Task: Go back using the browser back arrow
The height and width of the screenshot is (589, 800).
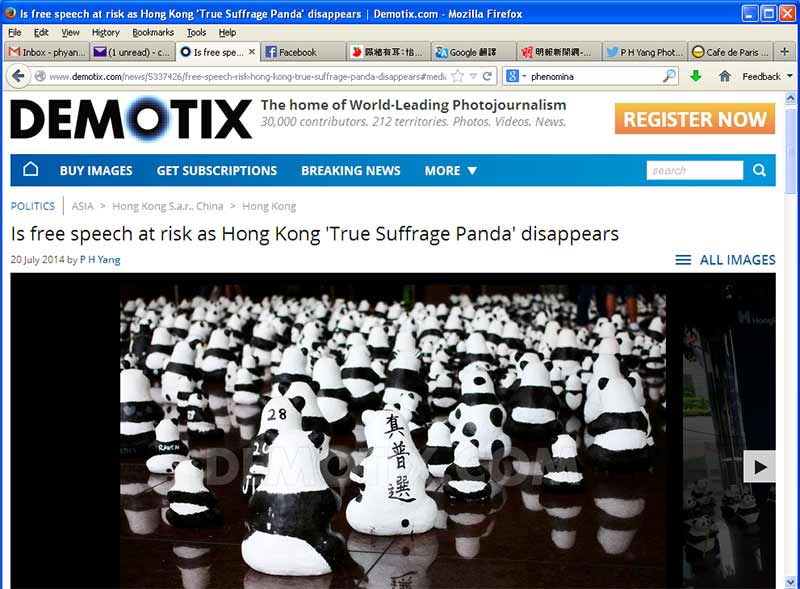Action: 18,77
